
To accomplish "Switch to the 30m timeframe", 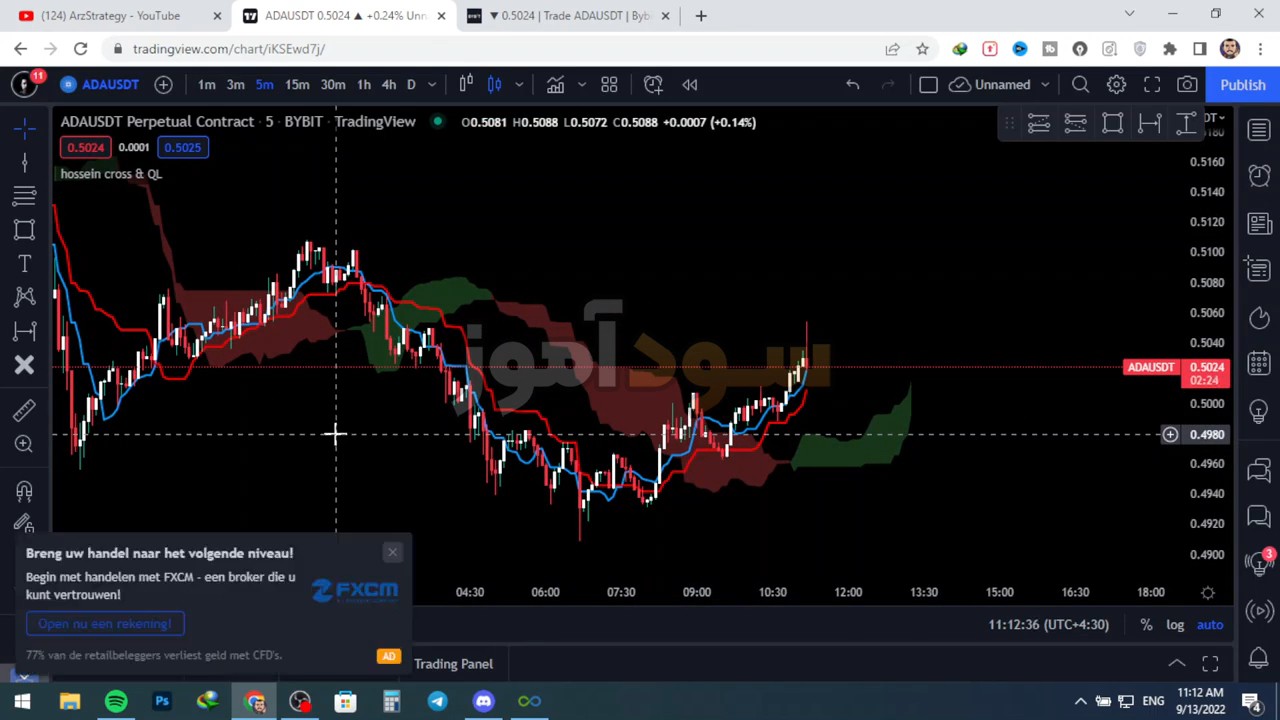I will pos(333,85).
